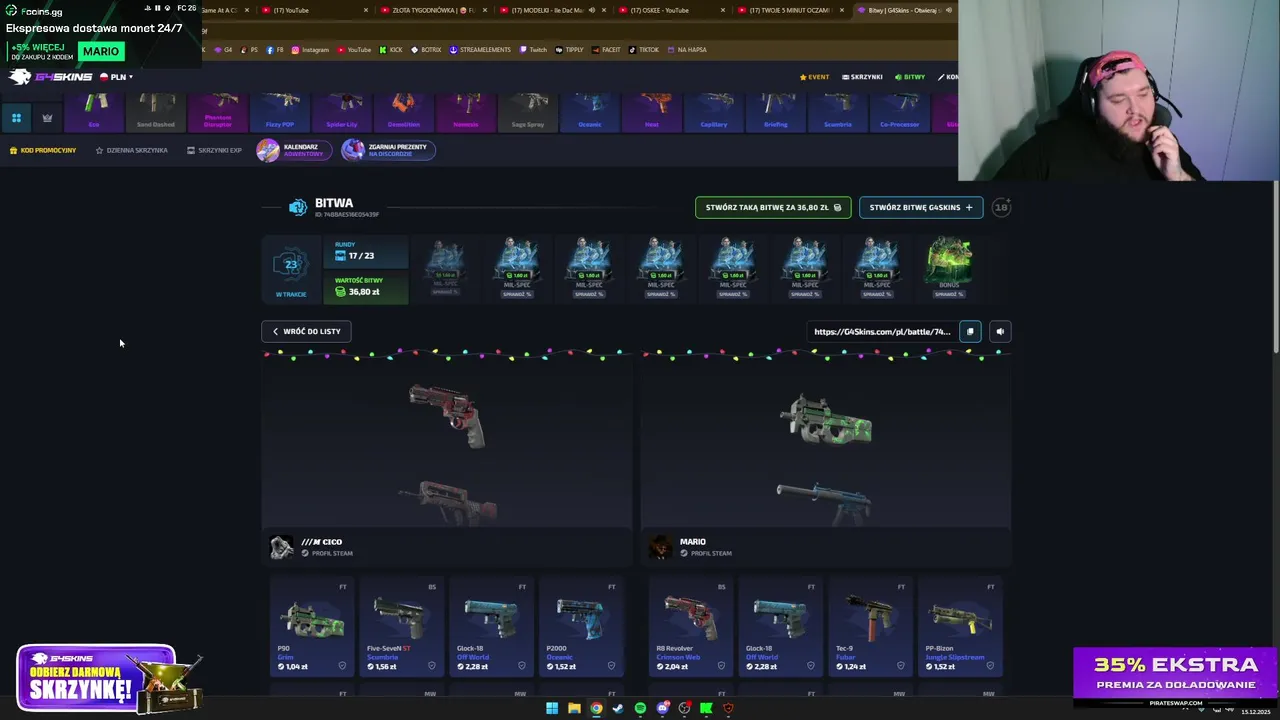The image size is (1280, 720).
Task: Open the BITWY section
Action: pyautogui.click(x=910, y=77)
